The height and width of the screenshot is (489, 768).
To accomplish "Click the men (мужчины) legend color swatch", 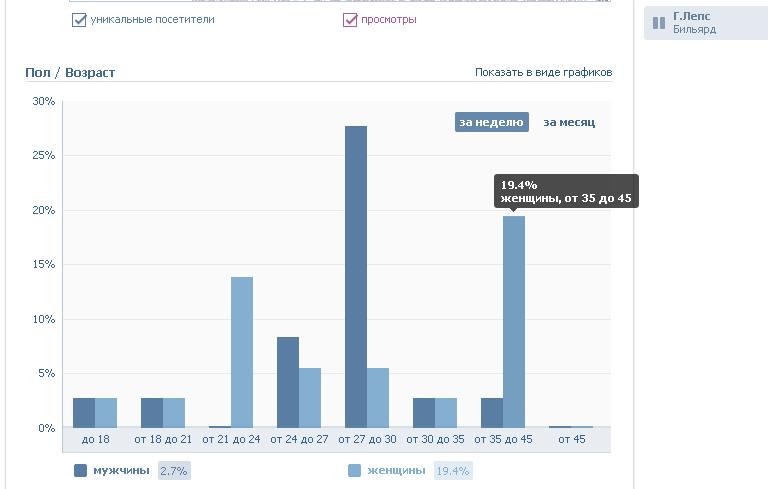I will click(80, 470).
